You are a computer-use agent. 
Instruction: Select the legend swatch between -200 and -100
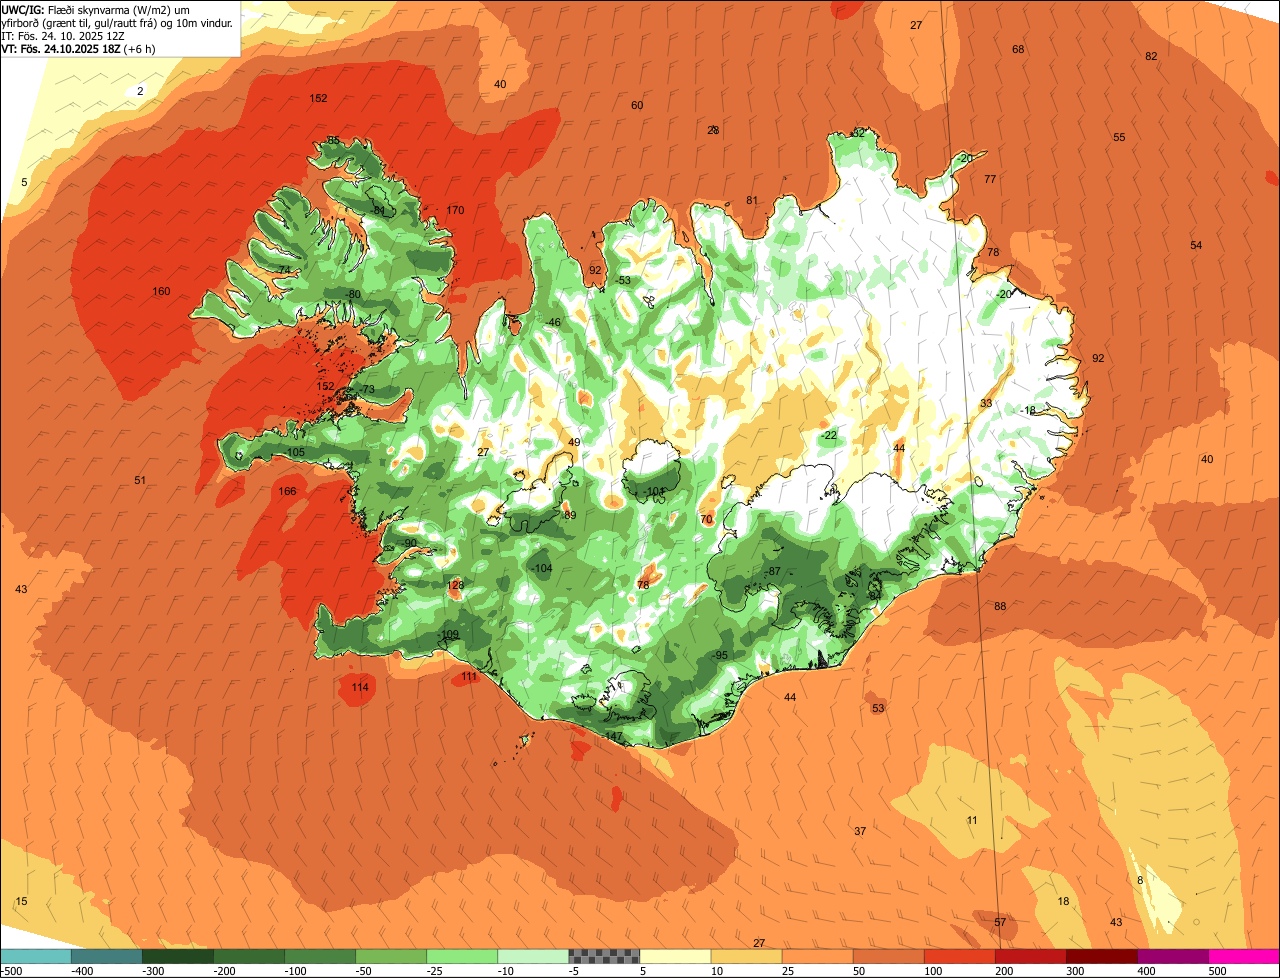[248, 956]
